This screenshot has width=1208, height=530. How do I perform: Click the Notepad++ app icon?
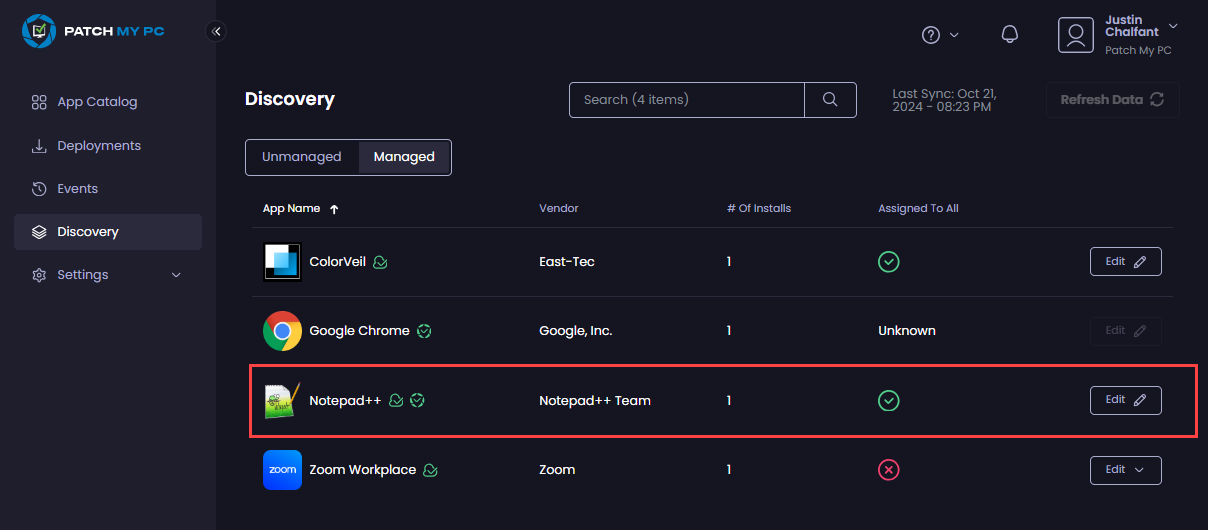pyautogui.click(x=282, y=400)
